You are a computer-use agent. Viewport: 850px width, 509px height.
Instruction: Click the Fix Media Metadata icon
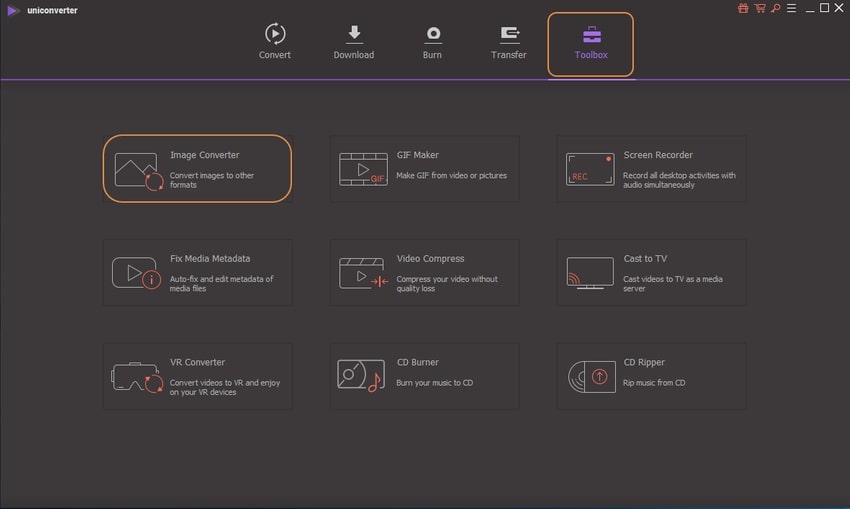pos(136,273)
